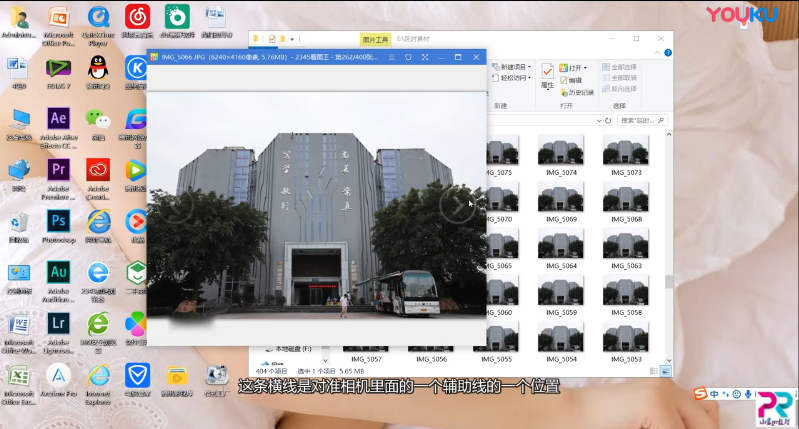The image size is (799, 429).
Task: Open the QQ penguin desktop icon
Action: [98, 68]
